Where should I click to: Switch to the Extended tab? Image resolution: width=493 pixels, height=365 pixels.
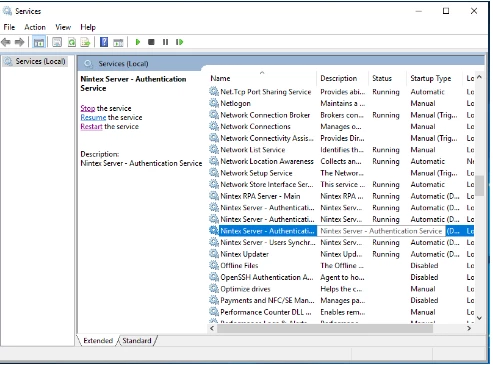pyautogui.click(x=98, y=340)
